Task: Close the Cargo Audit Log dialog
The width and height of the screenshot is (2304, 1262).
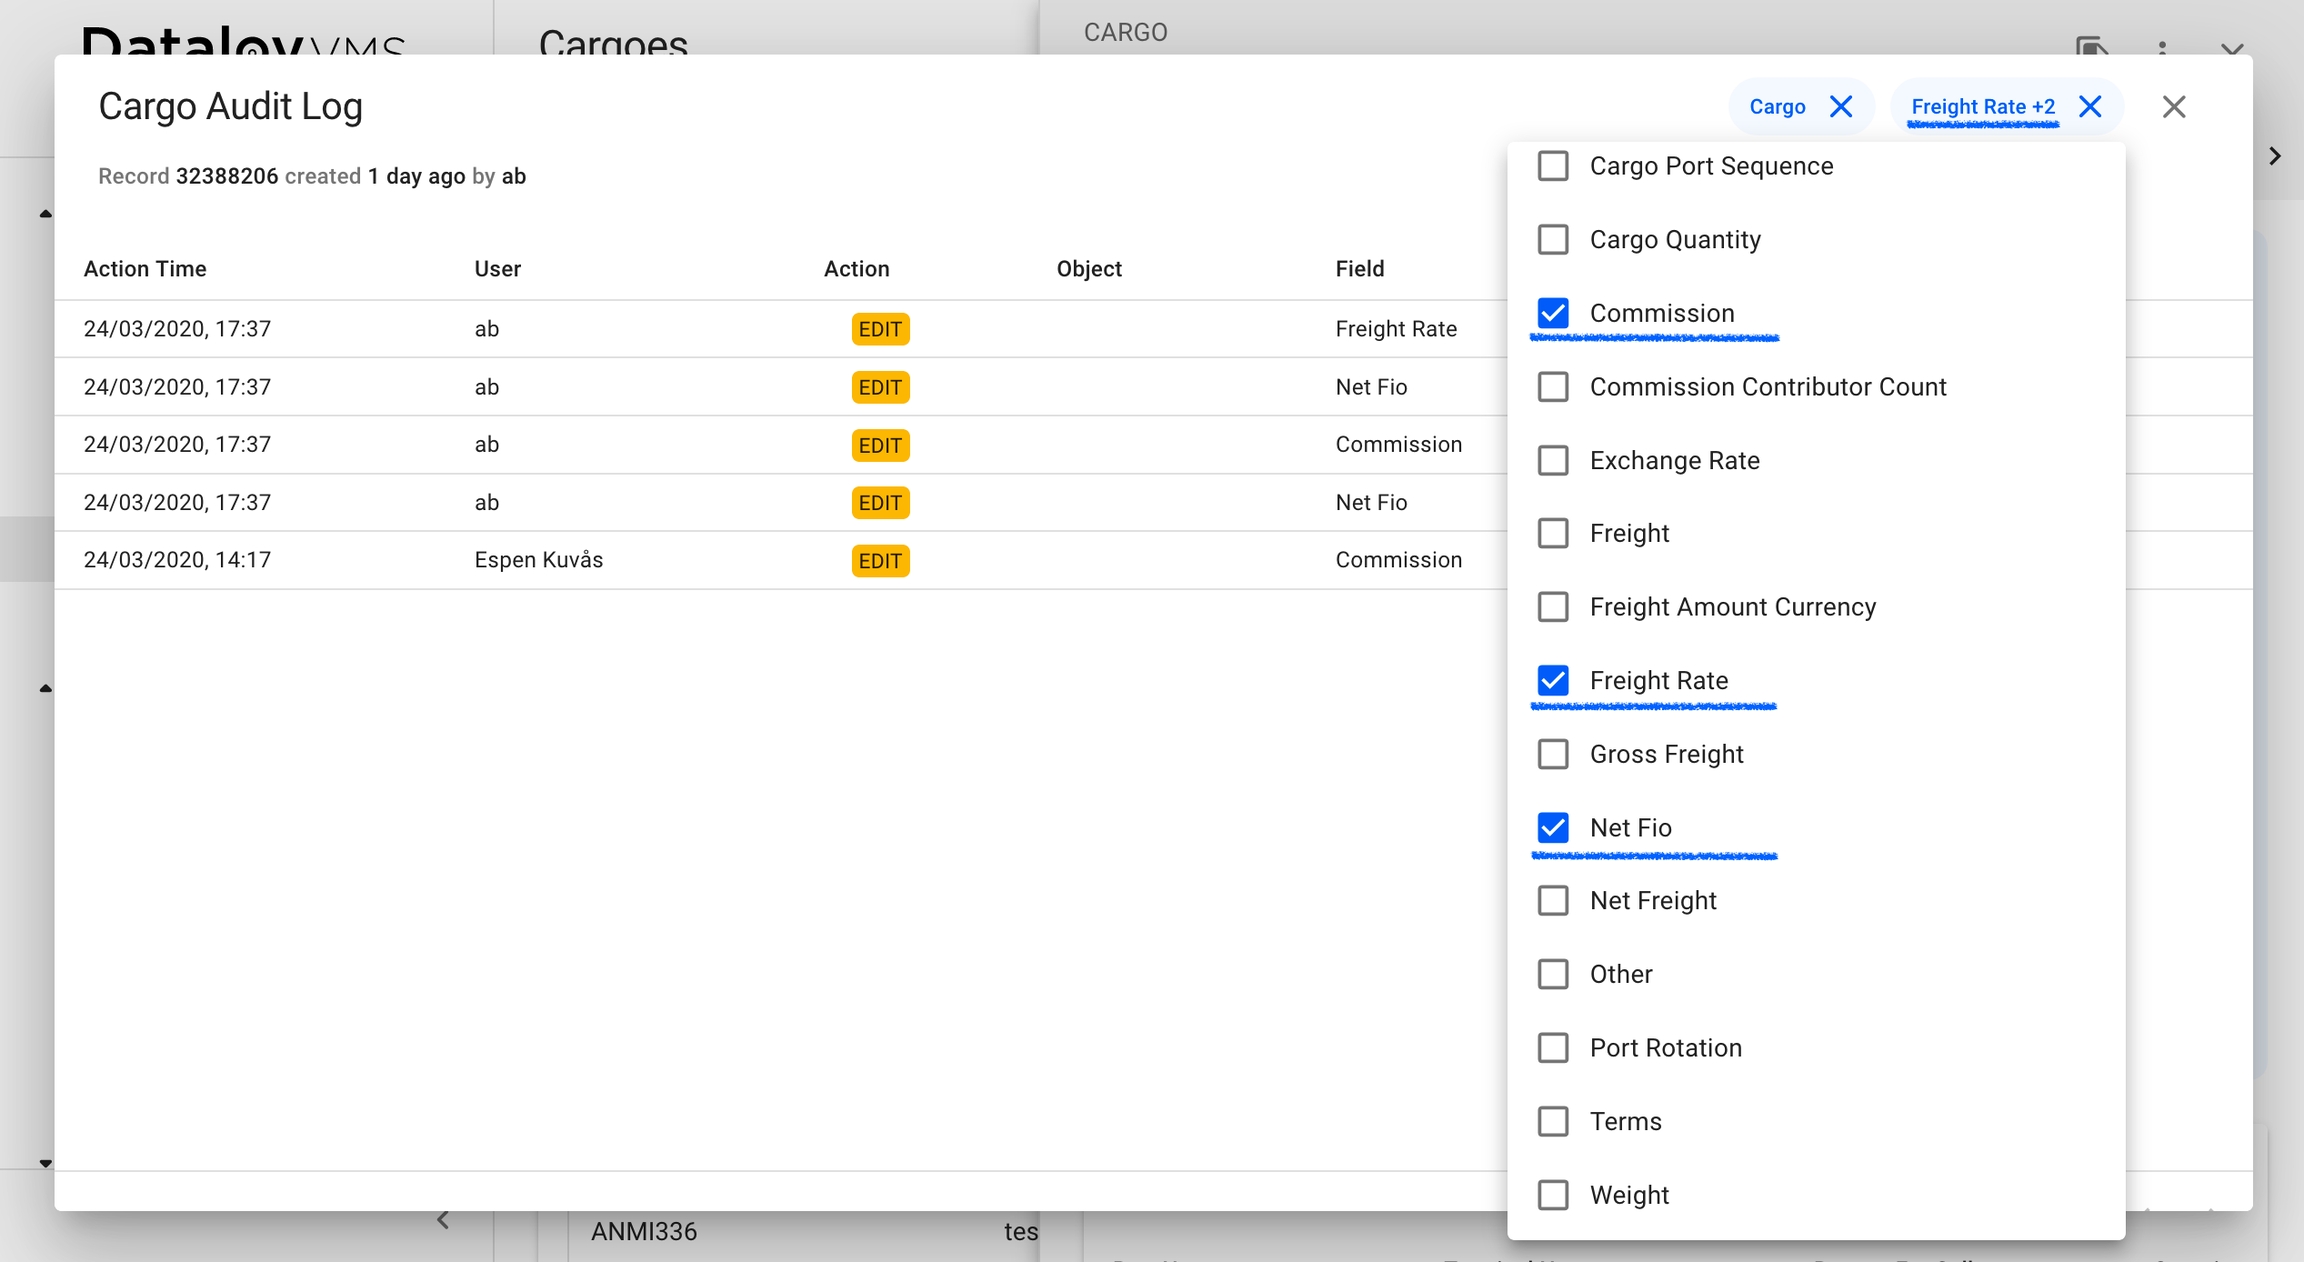Action: tap(2174, 107)
